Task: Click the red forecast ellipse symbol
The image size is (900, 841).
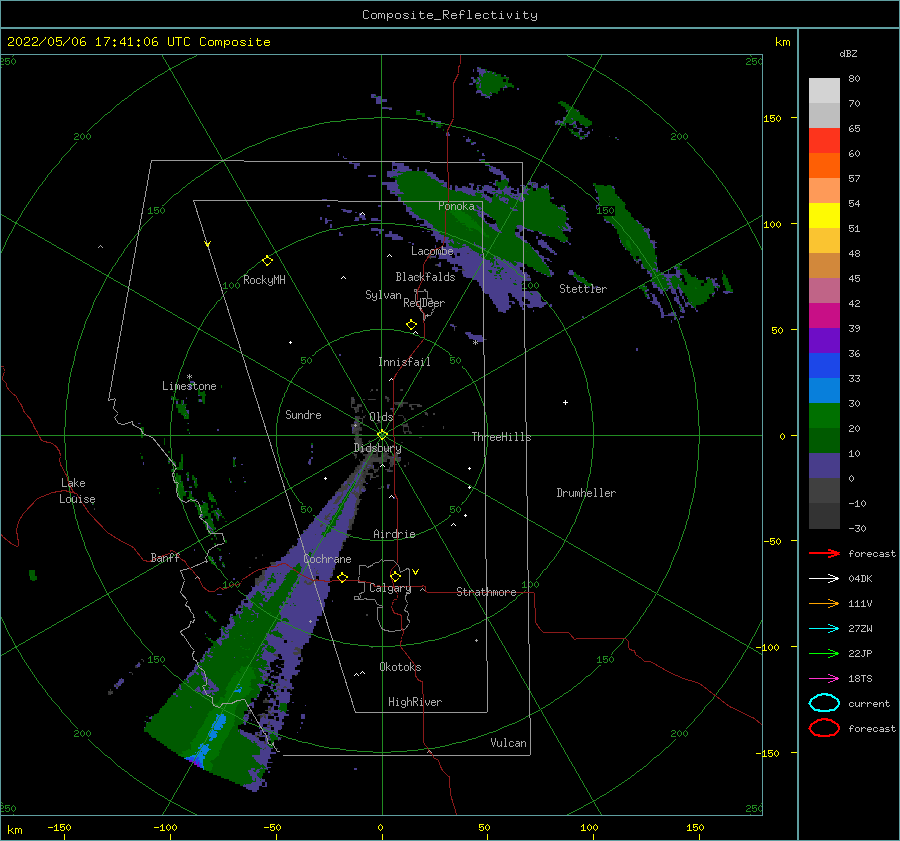Action: click(x=824, y=728)
